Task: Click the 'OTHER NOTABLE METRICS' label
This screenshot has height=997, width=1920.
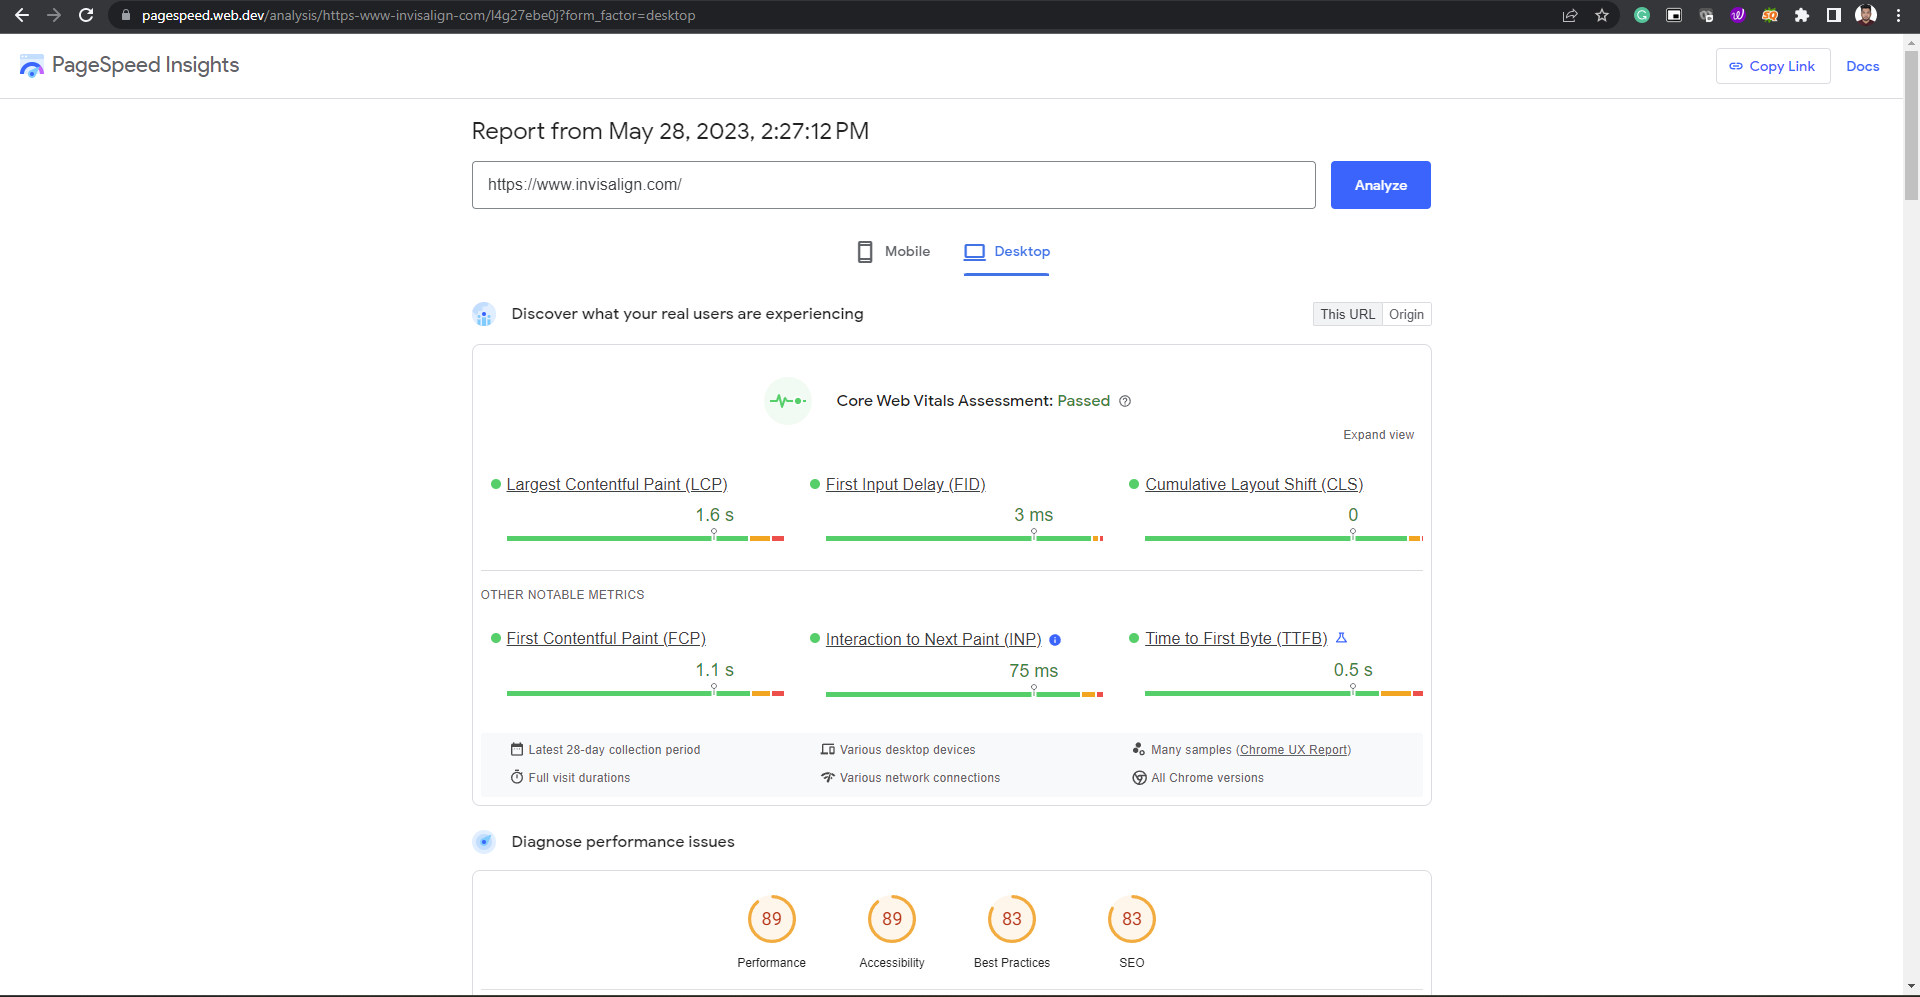Action: [x=562, y=595]
